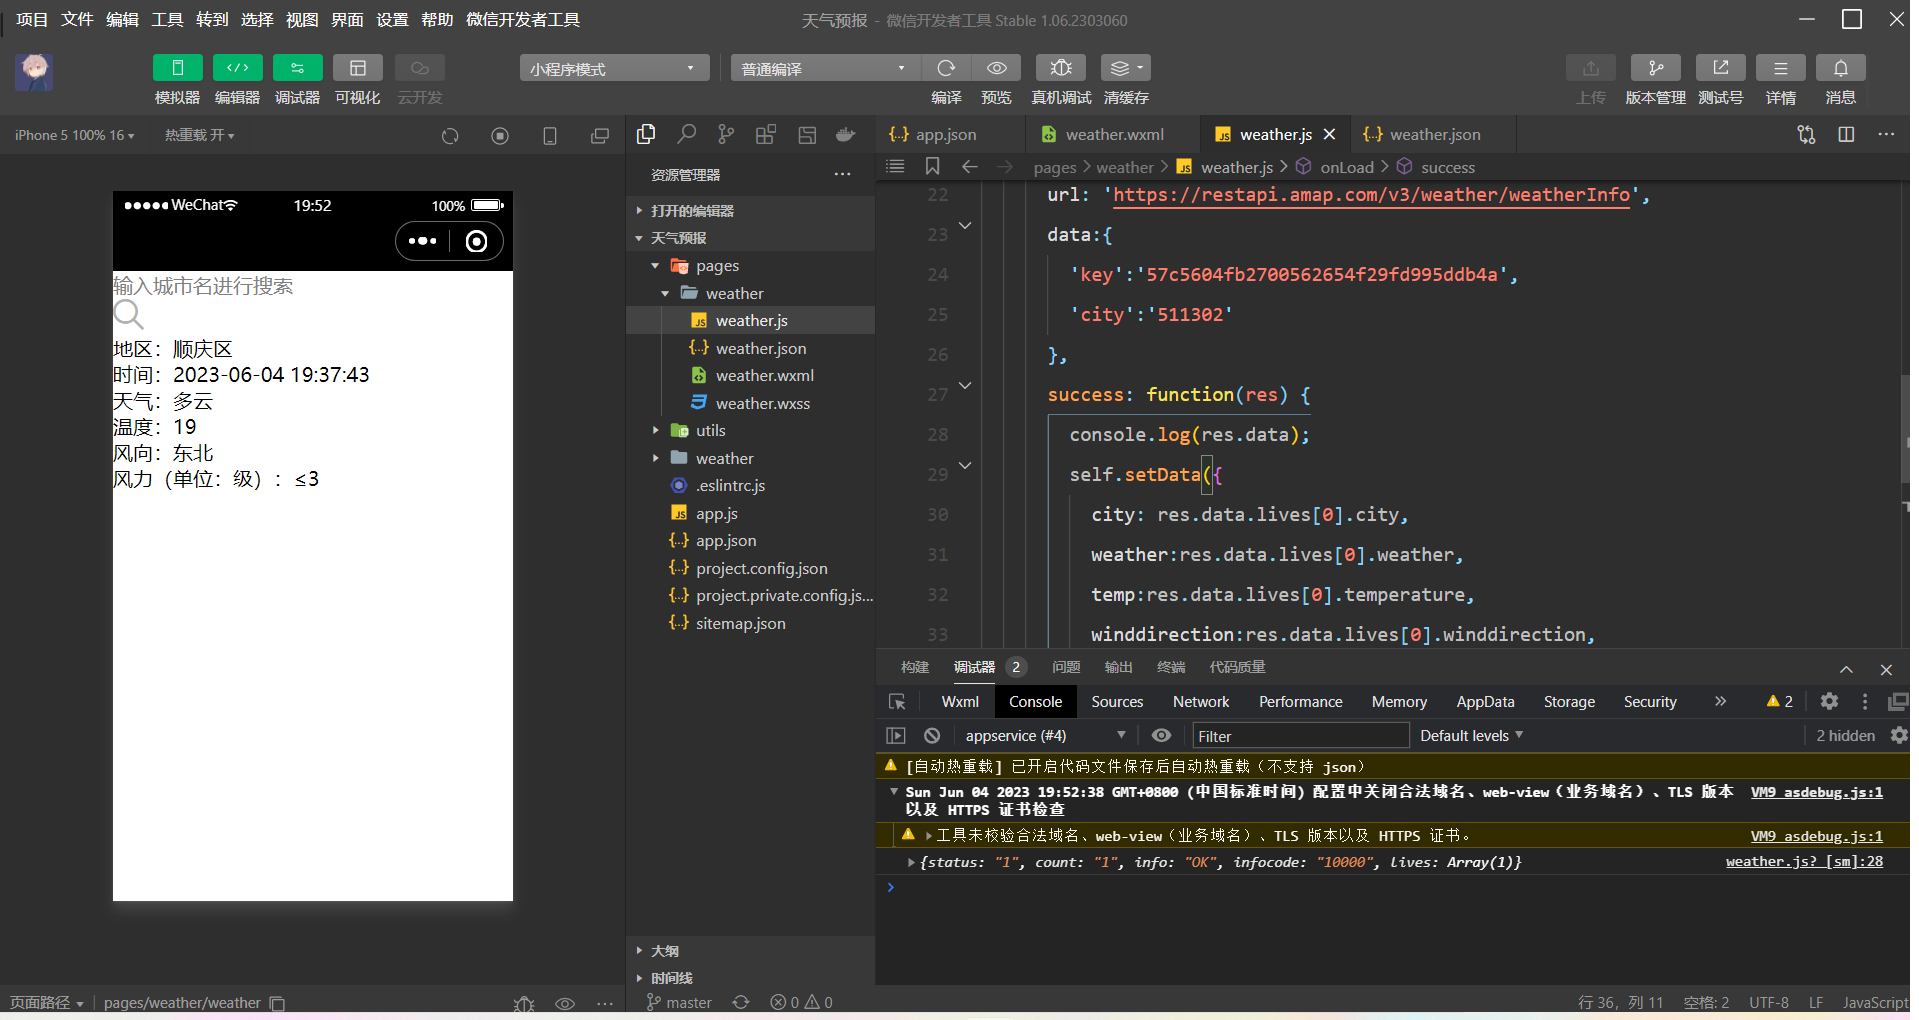Fold the data block at line 23
1919x1020 pixels.
pos(965,226)
